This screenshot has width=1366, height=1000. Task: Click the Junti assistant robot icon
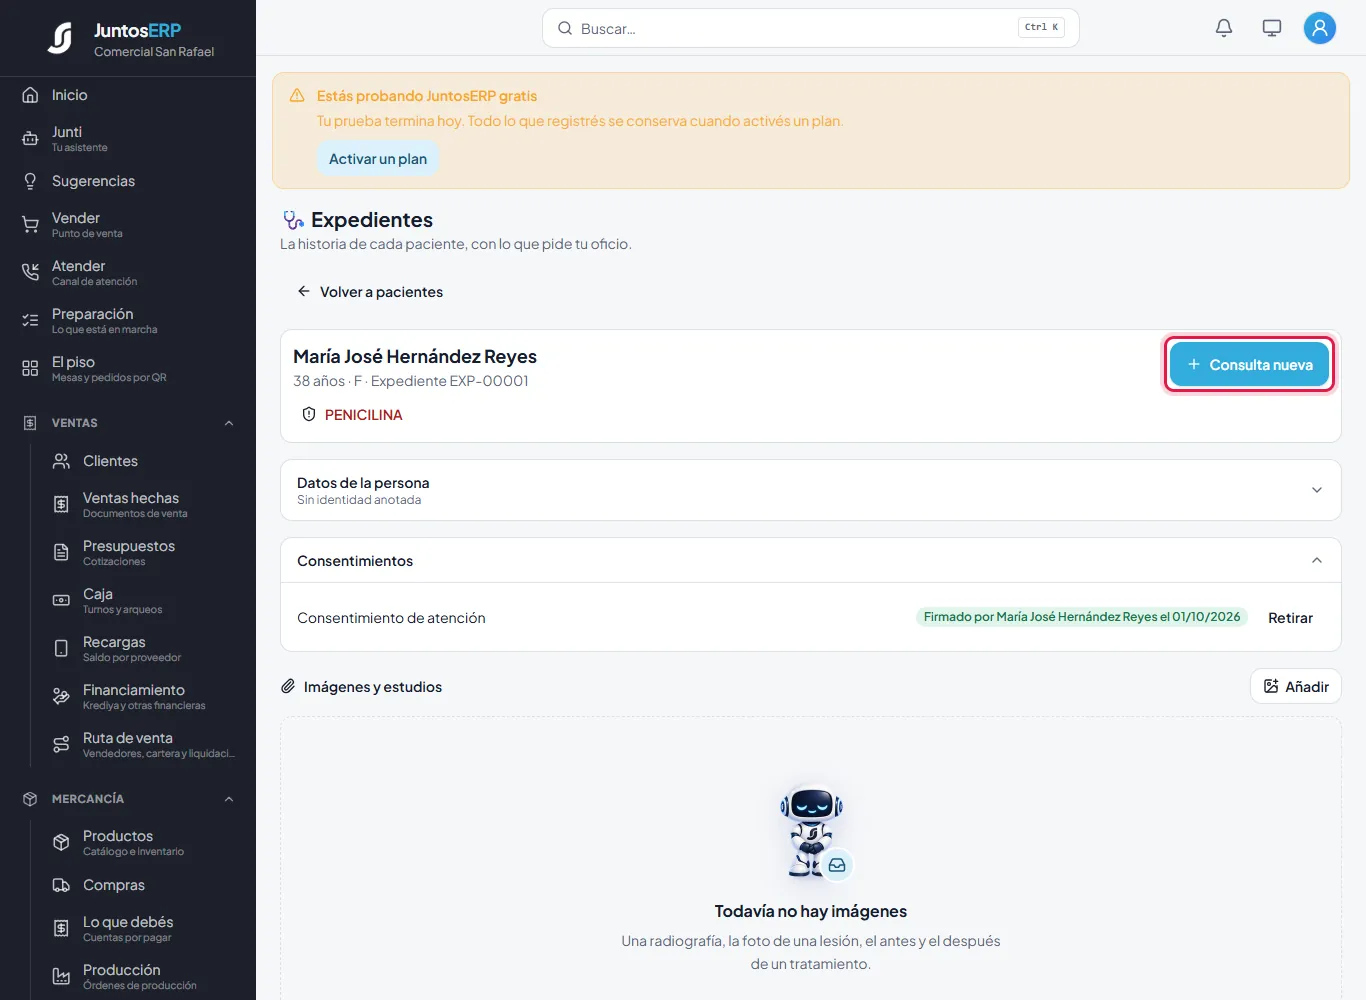tap(30, 139)
